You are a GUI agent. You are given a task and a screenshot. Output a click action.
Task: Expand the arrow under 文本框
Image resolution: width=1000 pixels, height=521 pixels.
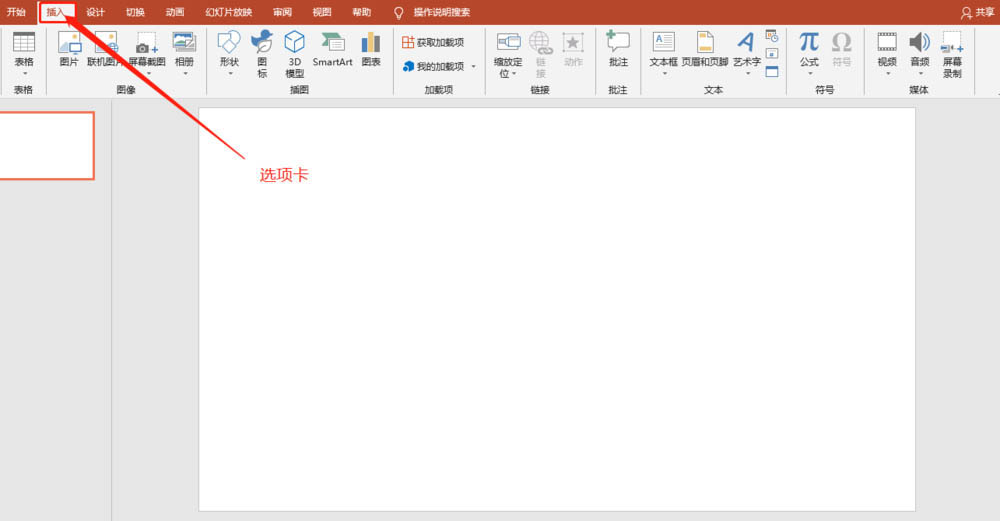664,74
